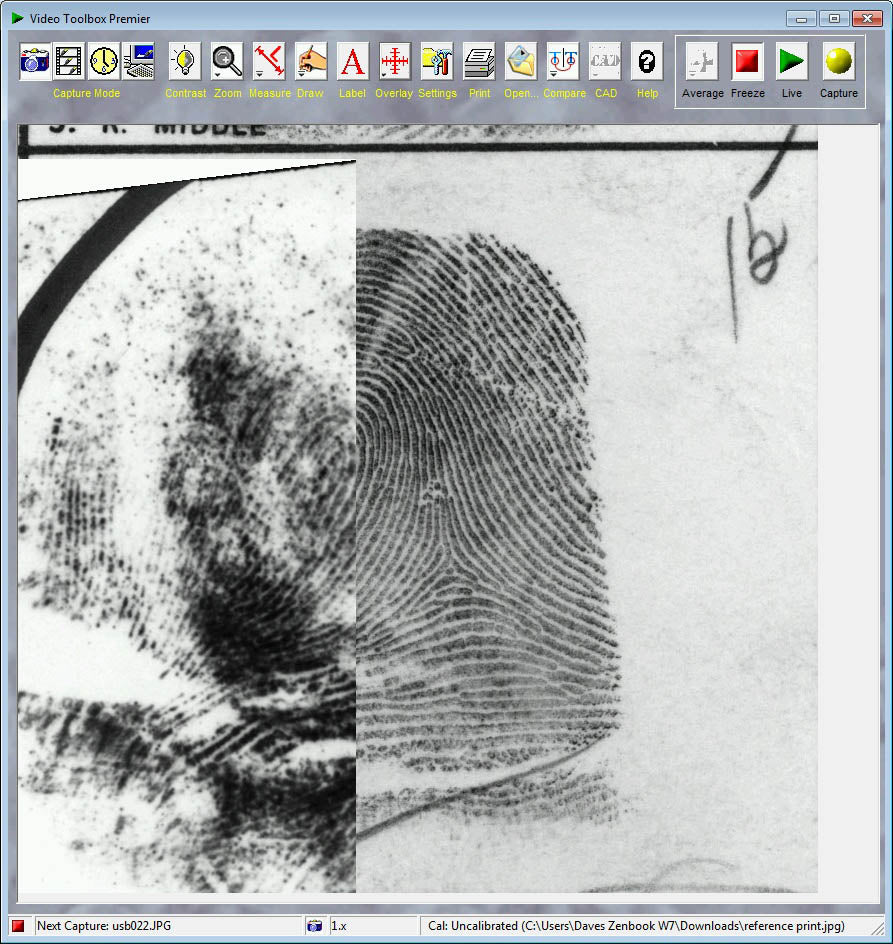This screenshot has height=944, width=893.
Task: Open the Contrast lightbulb tool
Action: pyautogui.click(x=185, y=62)
